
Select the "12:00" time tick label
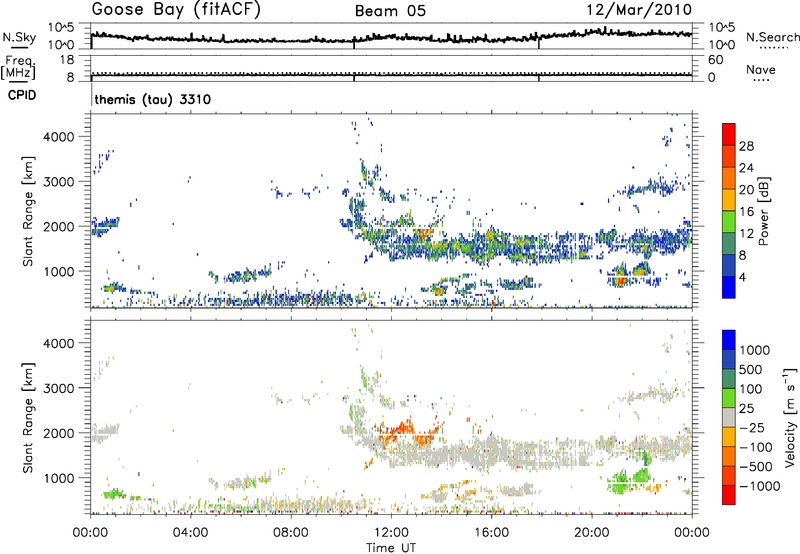(391, 533)
